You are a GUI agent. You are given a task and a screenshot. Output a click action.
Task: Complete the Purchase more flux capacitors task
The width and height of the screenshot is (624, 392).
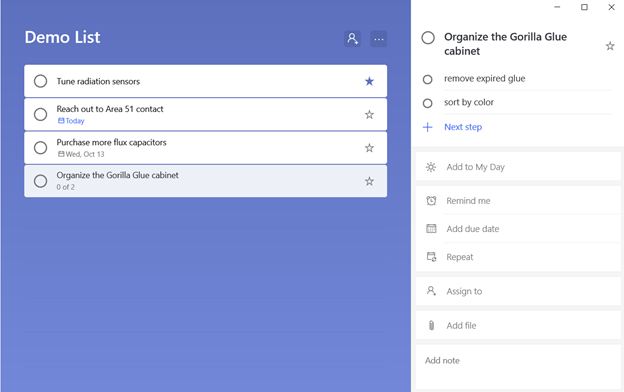click(x=40, y=148)
